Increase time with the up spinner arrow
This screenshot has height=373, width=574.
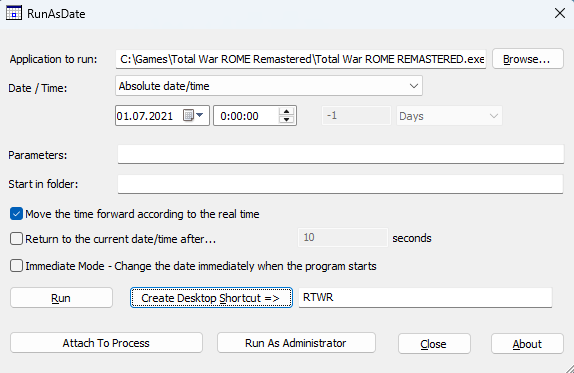tap(287, 112)
